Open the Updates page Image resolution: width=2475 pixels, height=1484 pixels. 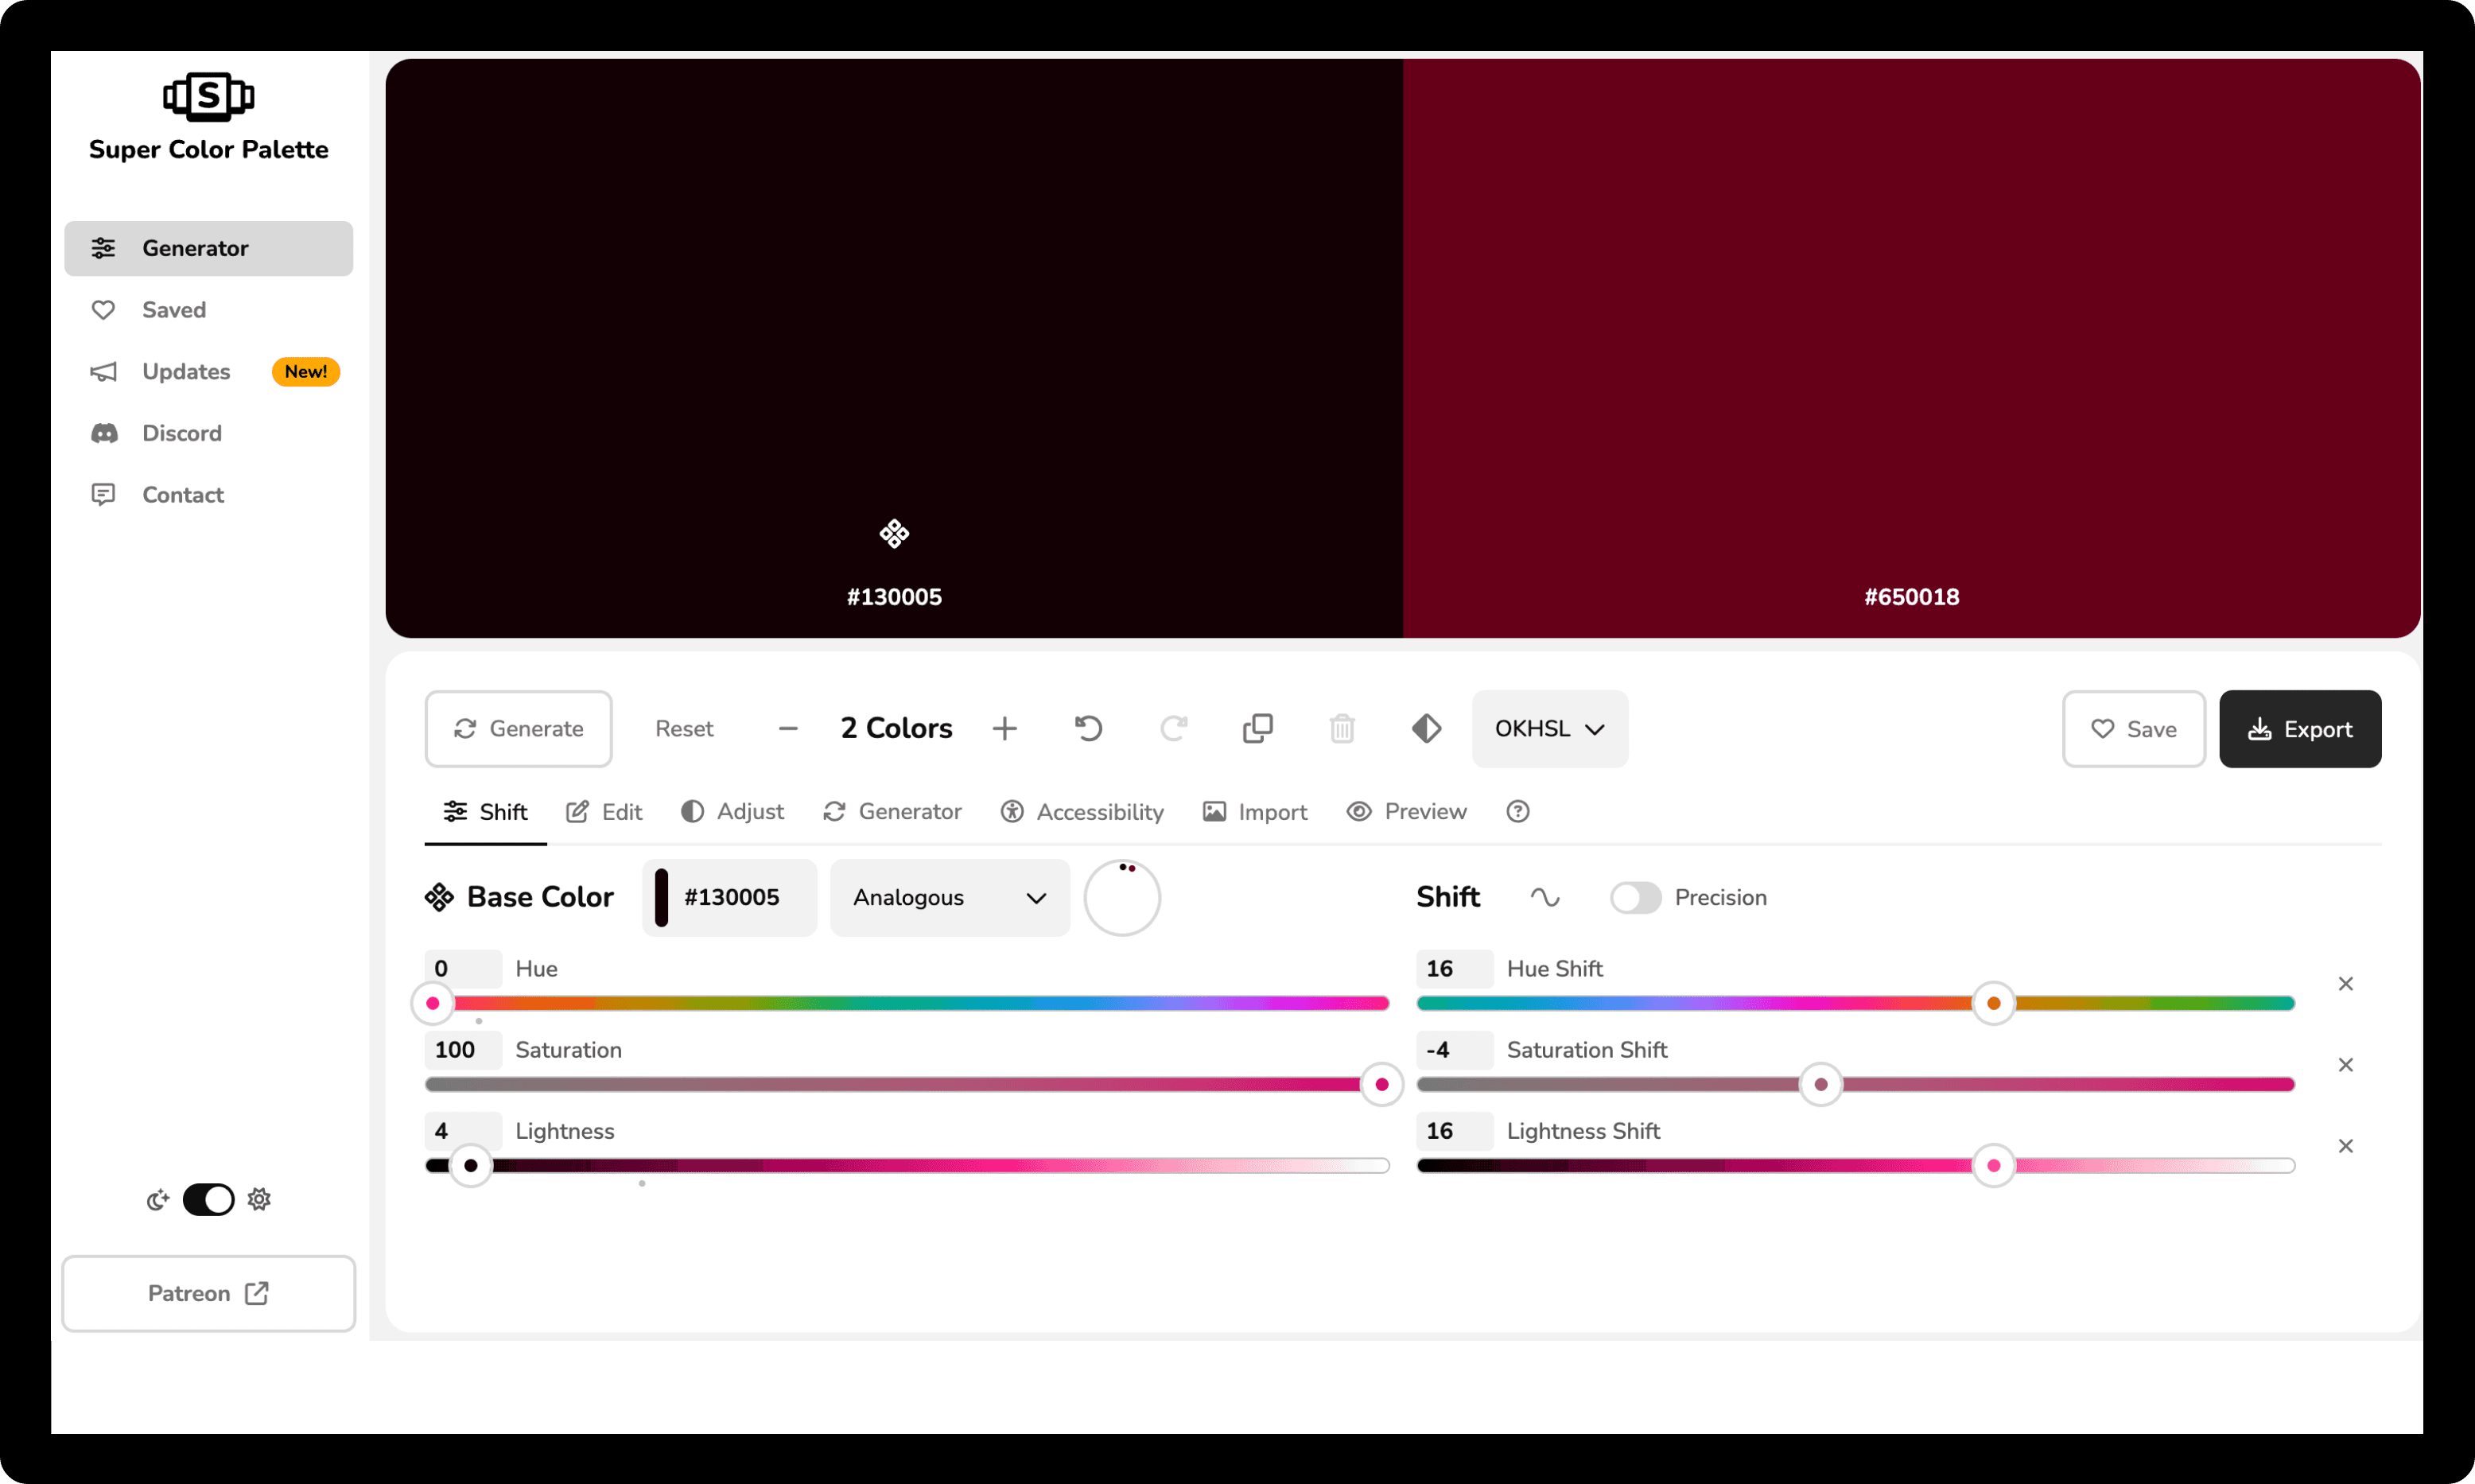208,372
